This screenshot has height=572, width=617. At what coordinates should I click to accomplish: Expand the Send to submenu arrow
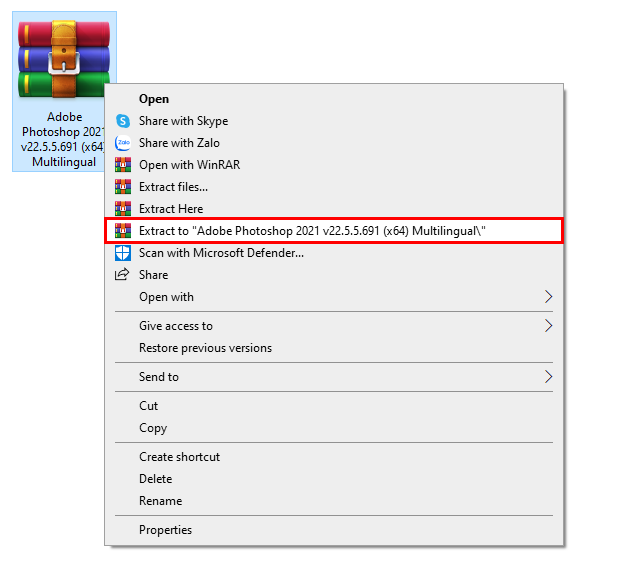pyautogui.click(x=548, y=377)
